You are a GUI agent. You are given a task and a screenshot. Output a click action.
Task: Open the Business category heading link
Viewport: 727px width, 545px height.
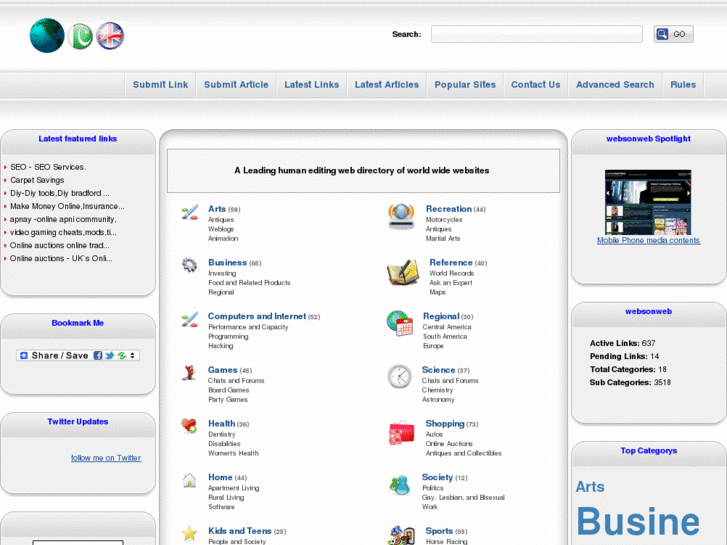click(227, 263)
